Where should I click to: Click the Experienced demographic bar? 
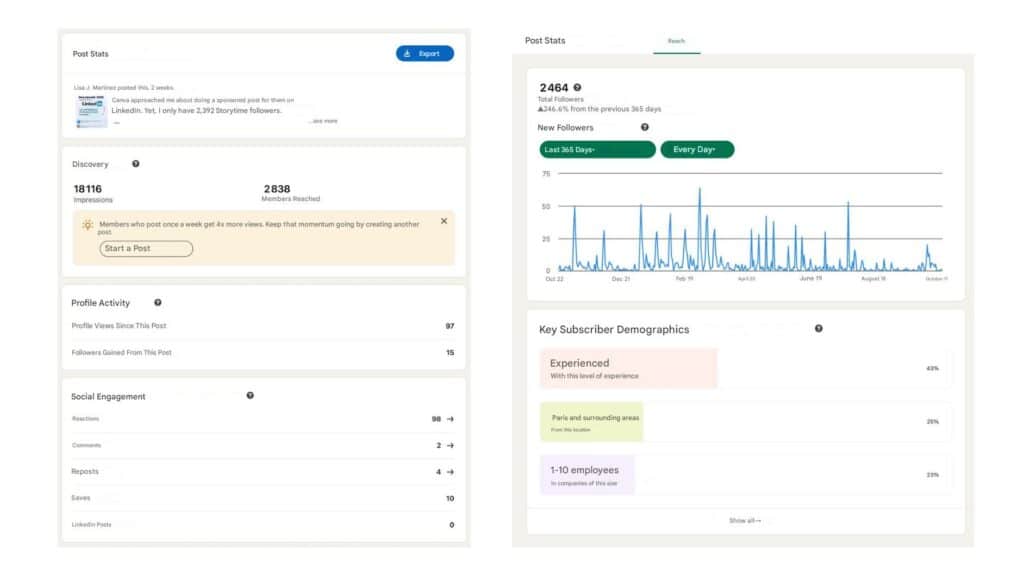(628, 368)
